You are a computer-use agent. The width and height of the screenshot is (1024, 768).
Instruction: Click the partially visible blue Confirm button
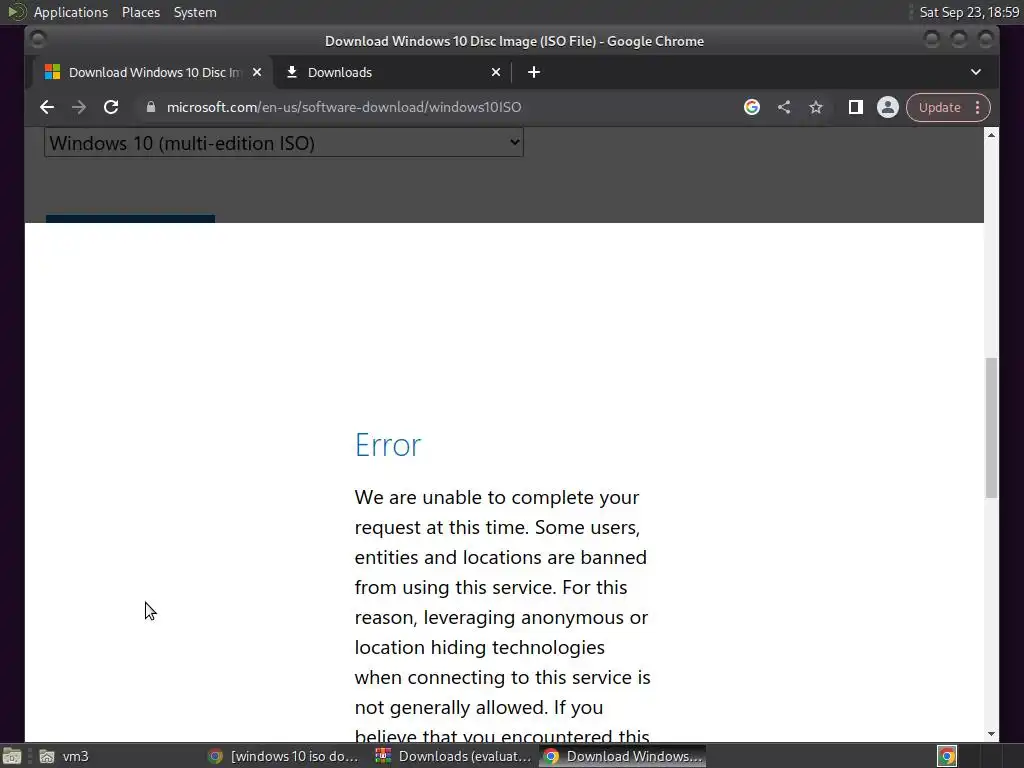coord(130,219)
